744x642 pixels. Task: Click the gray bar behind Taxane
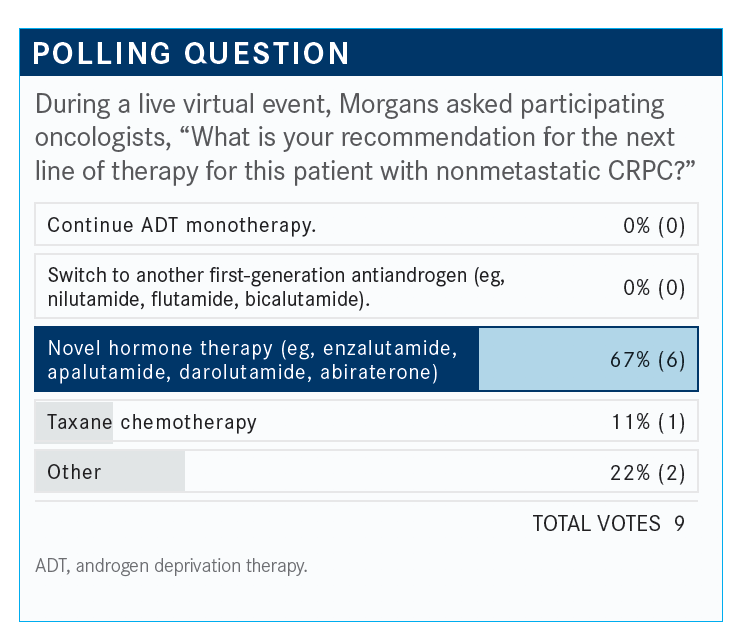(x=74, y=422)
